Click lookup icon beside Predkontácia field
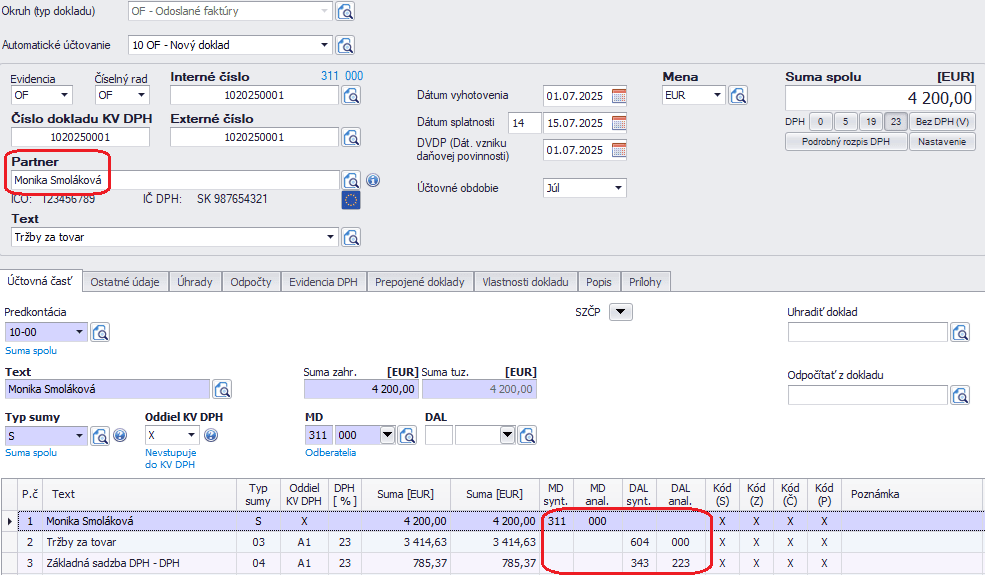Screen dimensions: 985x575 tap(100, 332)
